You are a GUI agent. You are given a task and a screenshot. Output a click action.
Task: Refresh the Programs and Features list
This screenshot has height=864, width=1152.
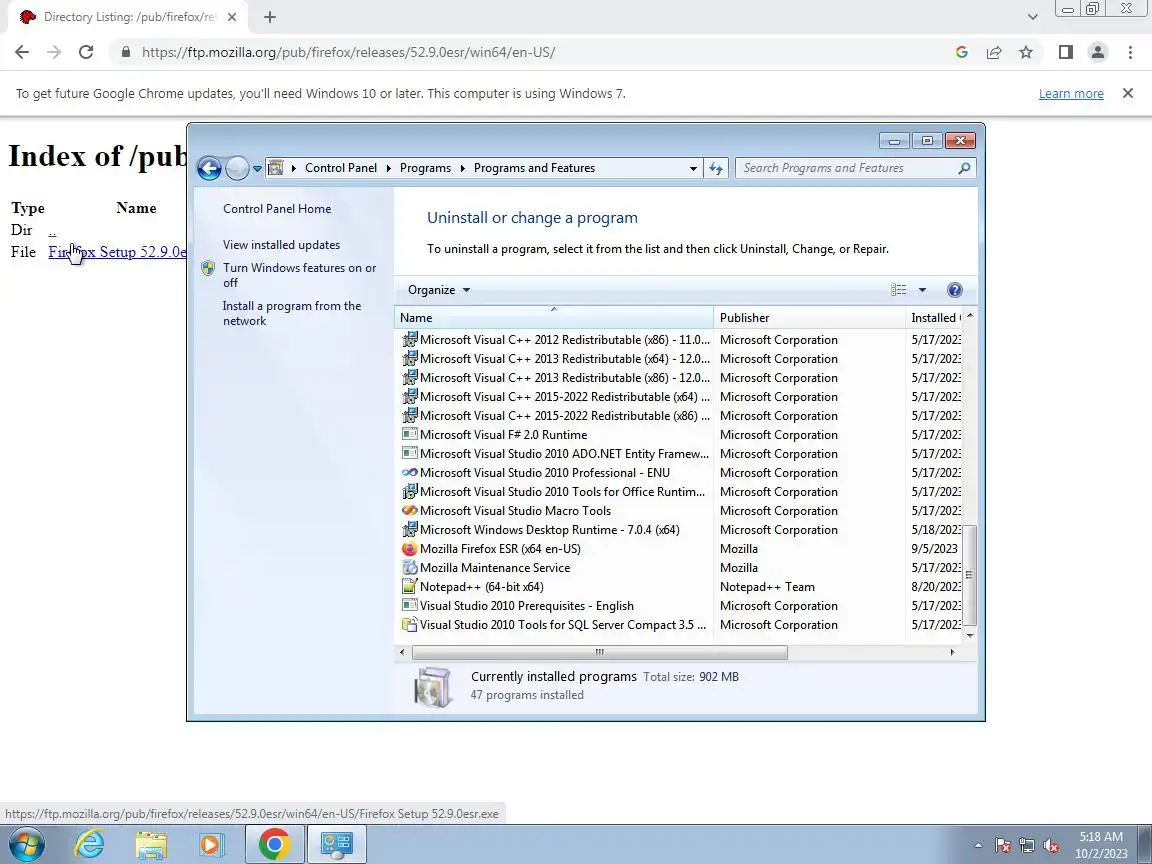coord(716,168)
